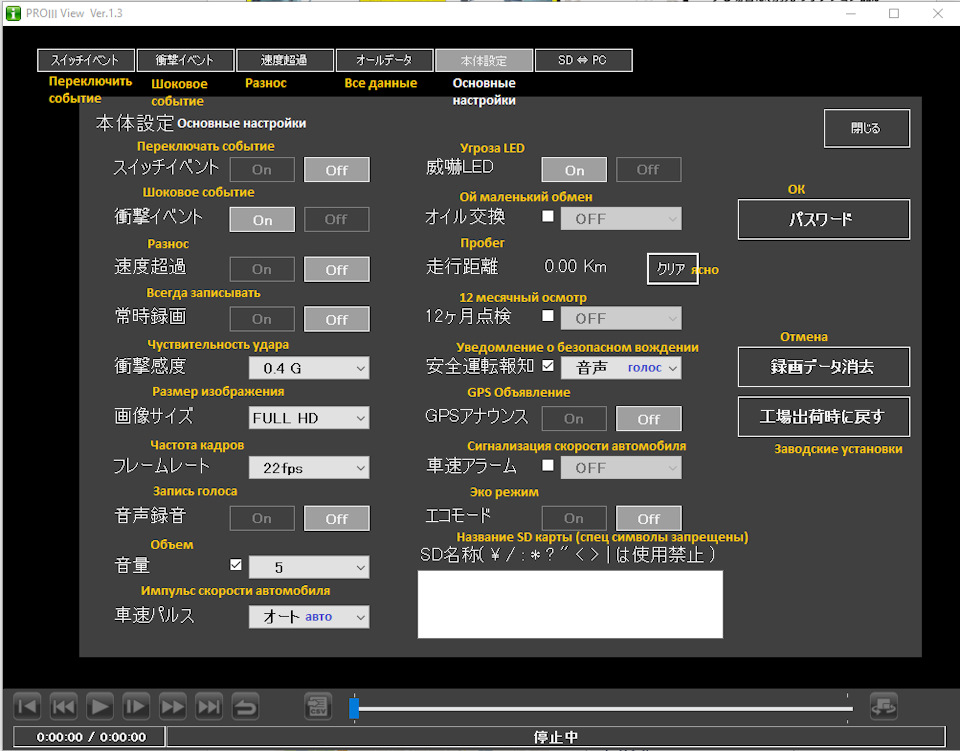Screen dimensions: 960x751
Task: Set エコモード to Off
Action: 648,518
